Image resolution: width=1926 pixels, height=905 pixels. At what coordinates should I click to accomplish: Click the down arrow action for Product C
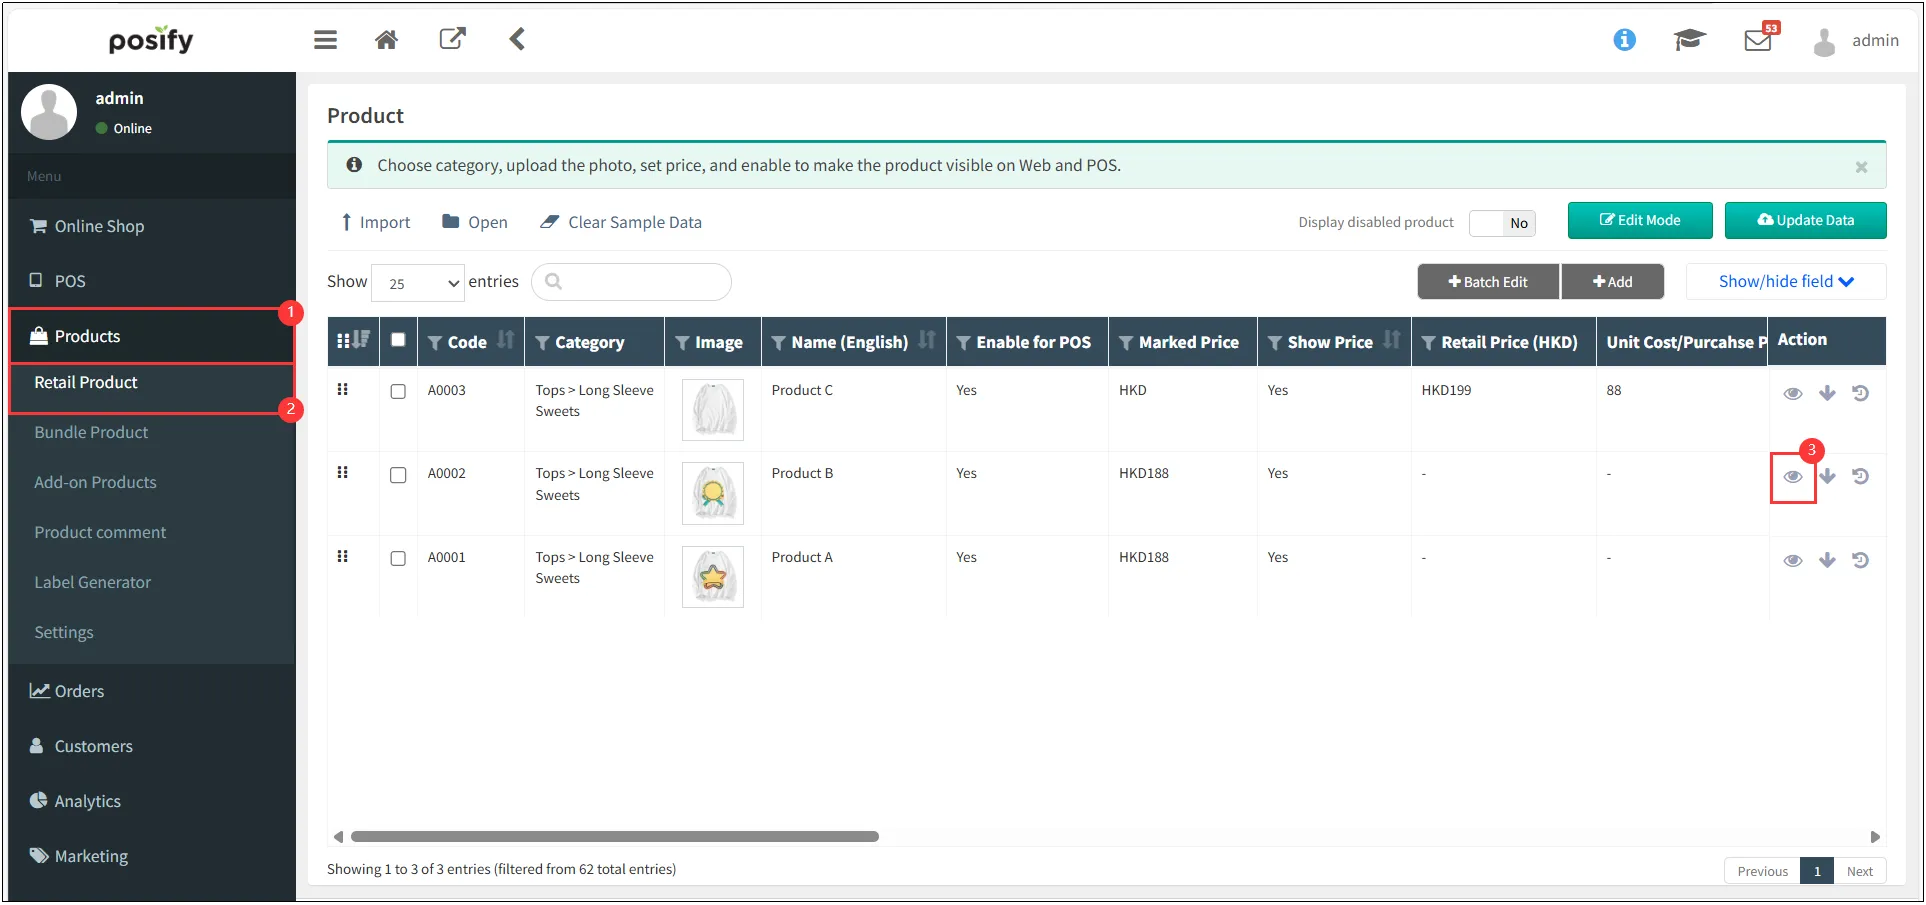(x=1827, y=393)
